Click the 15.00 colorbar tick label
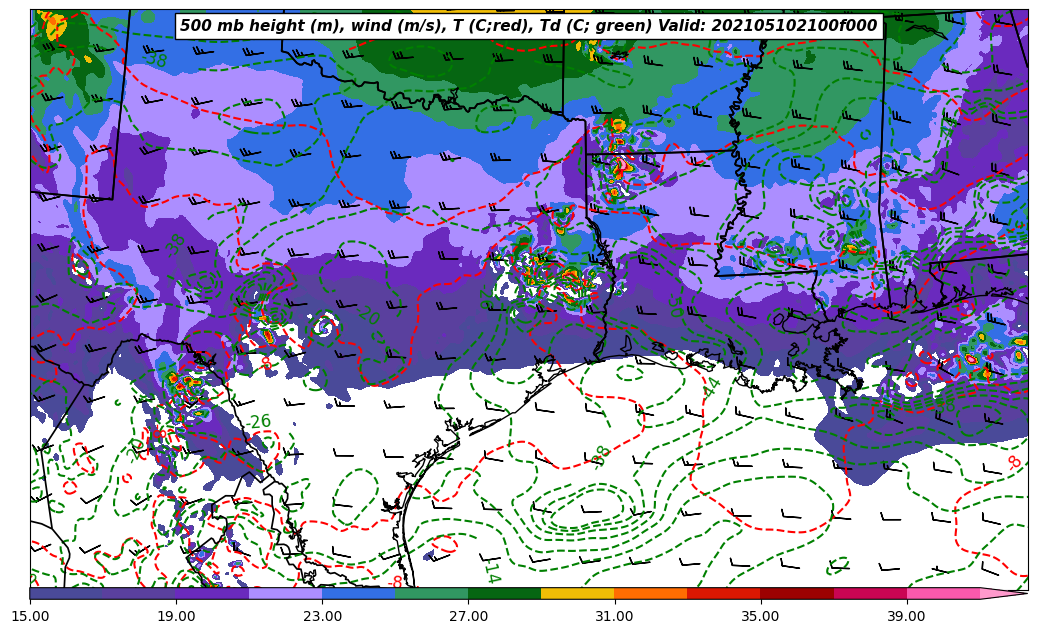 click(x=30, y=616)
